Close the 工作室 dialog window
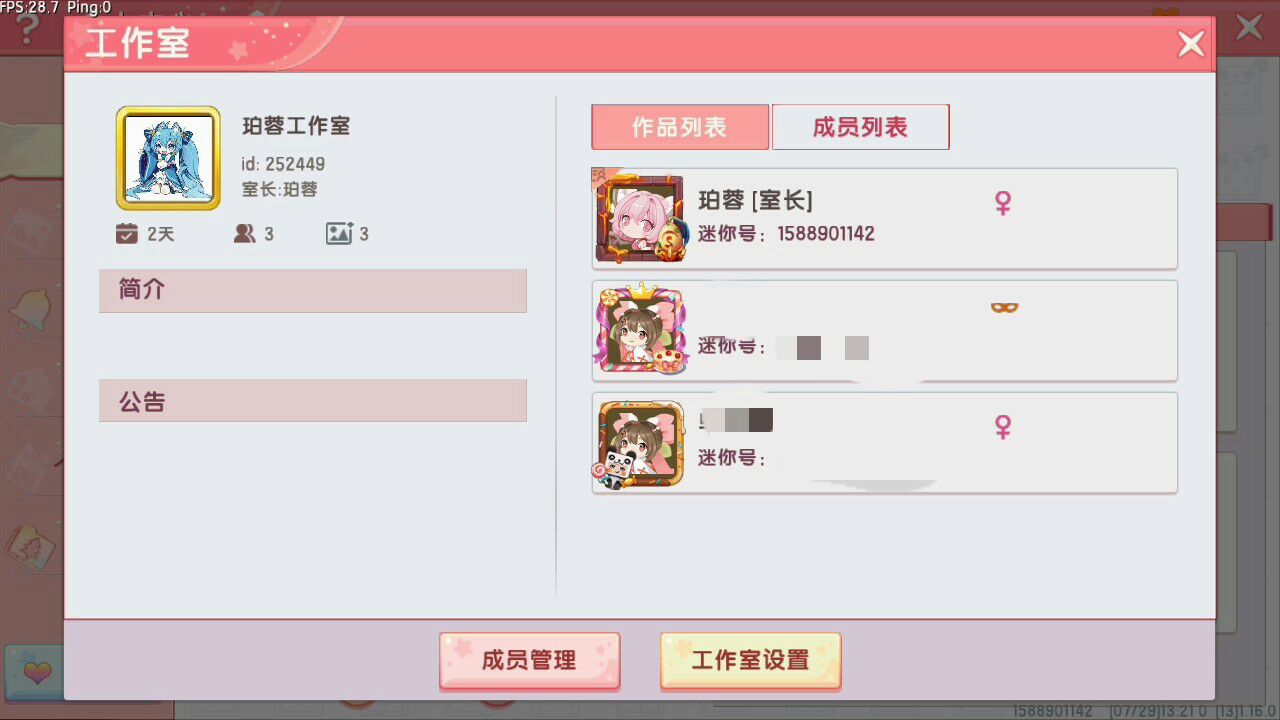The height and width of the screenshot is (720, 1280). (1190, 44)
